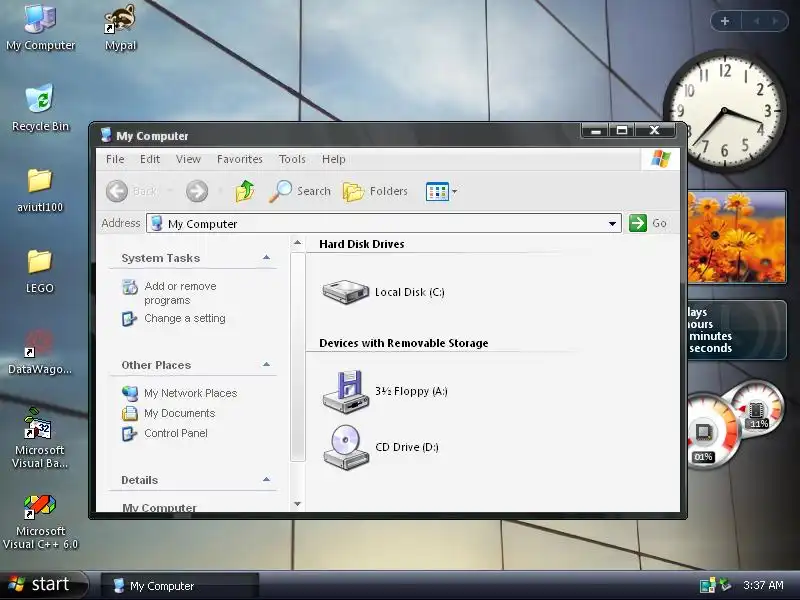Viewport: 800px width, 600px height.
Task: Click sidebar scroll down arrow
Action: [x=297, y=504]
